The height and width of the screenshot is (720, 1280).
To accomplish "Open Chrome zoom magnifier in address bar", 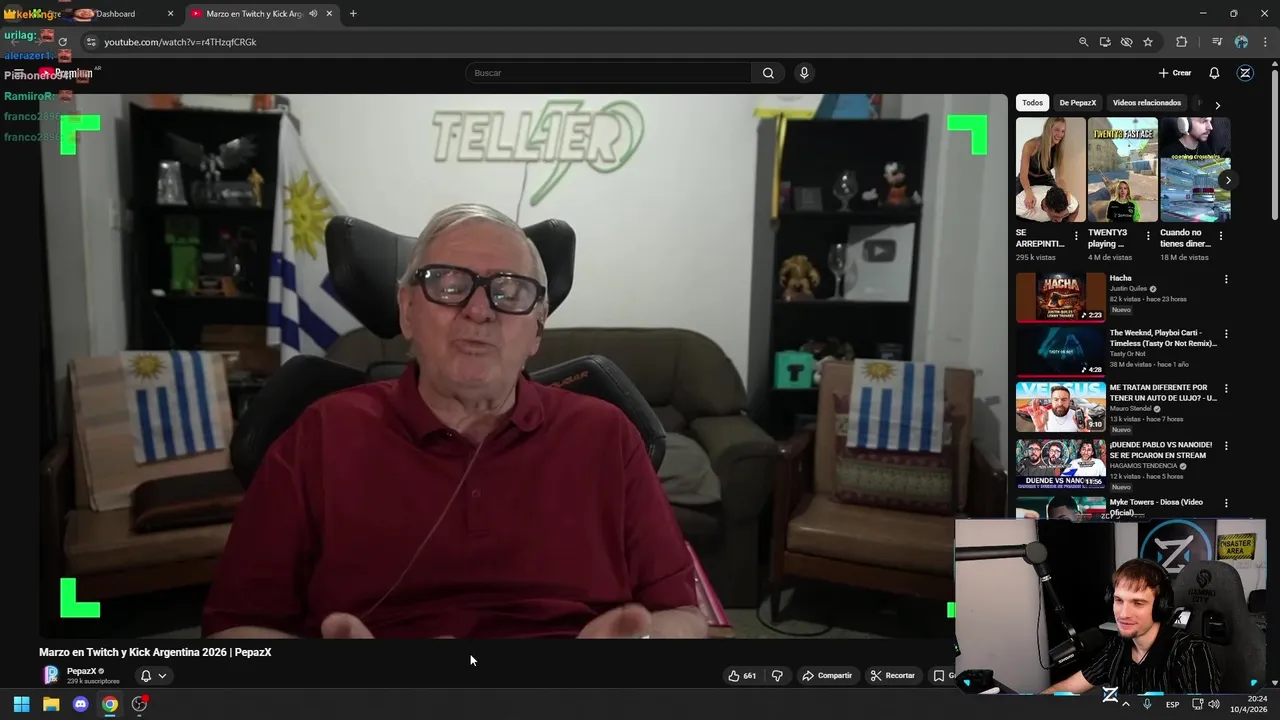I will click(x=1083, y=42).
